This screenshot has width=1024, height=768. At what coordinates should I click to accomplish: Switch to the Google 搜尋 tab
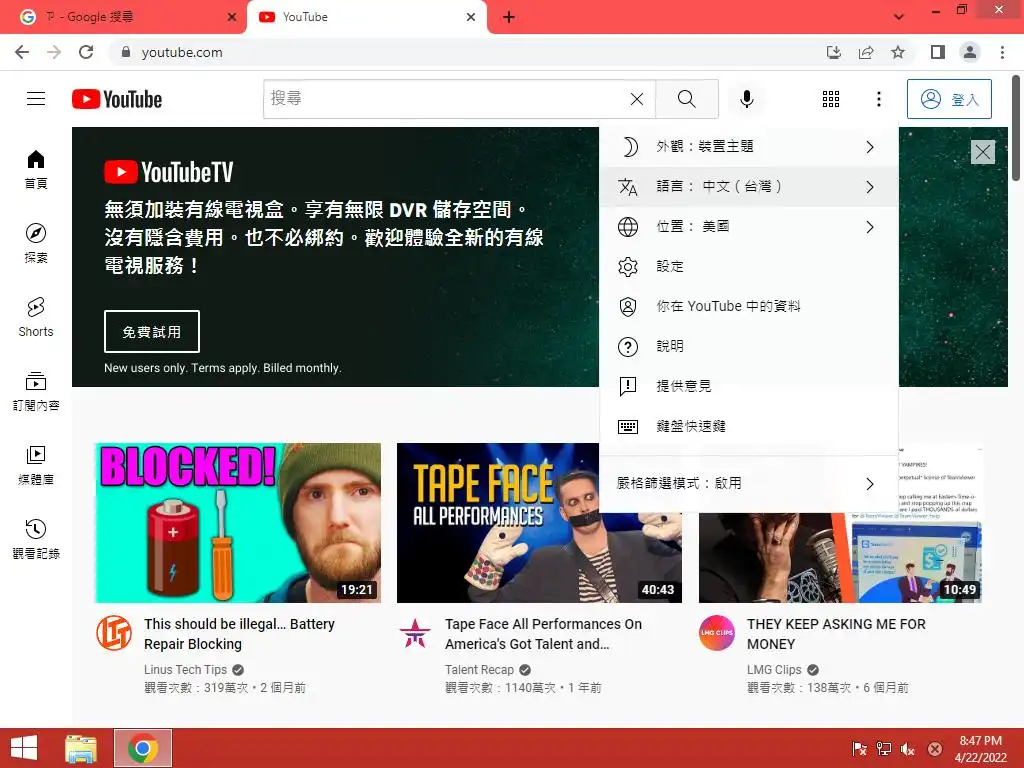pyautogui.click(x=124, y=17)
